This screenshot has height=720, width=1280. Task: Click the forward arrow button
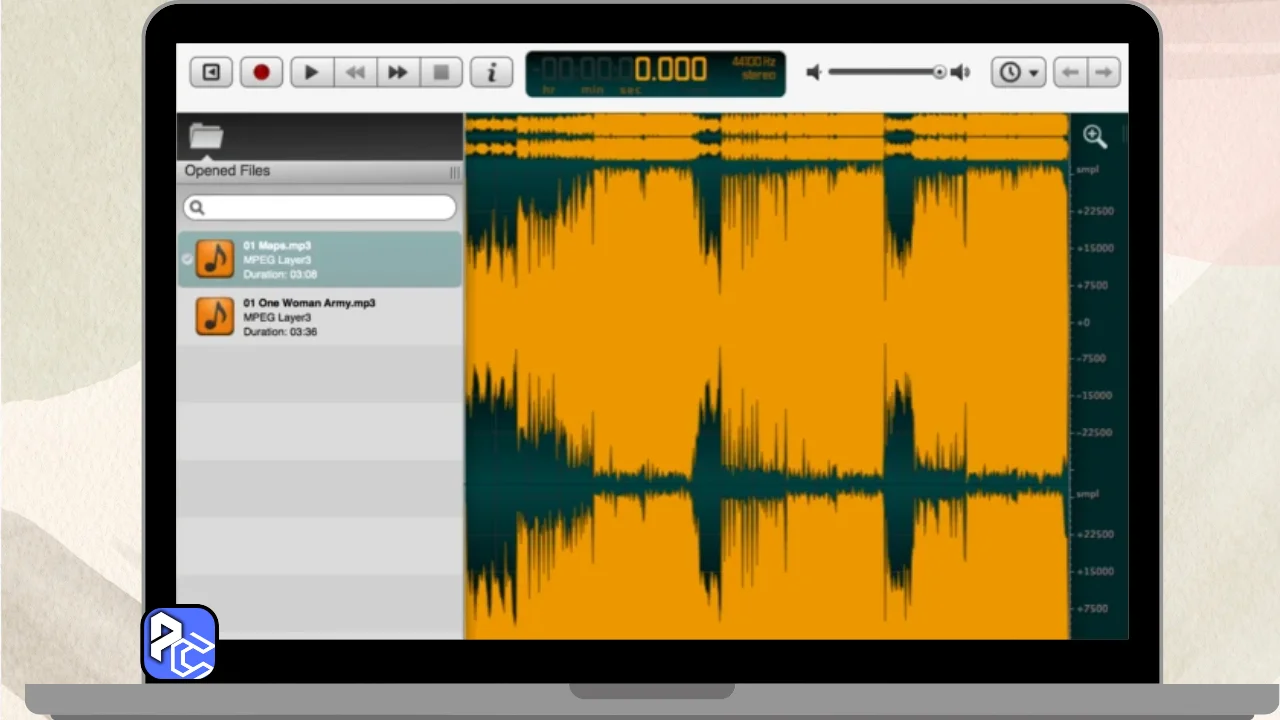(1103, 72)
